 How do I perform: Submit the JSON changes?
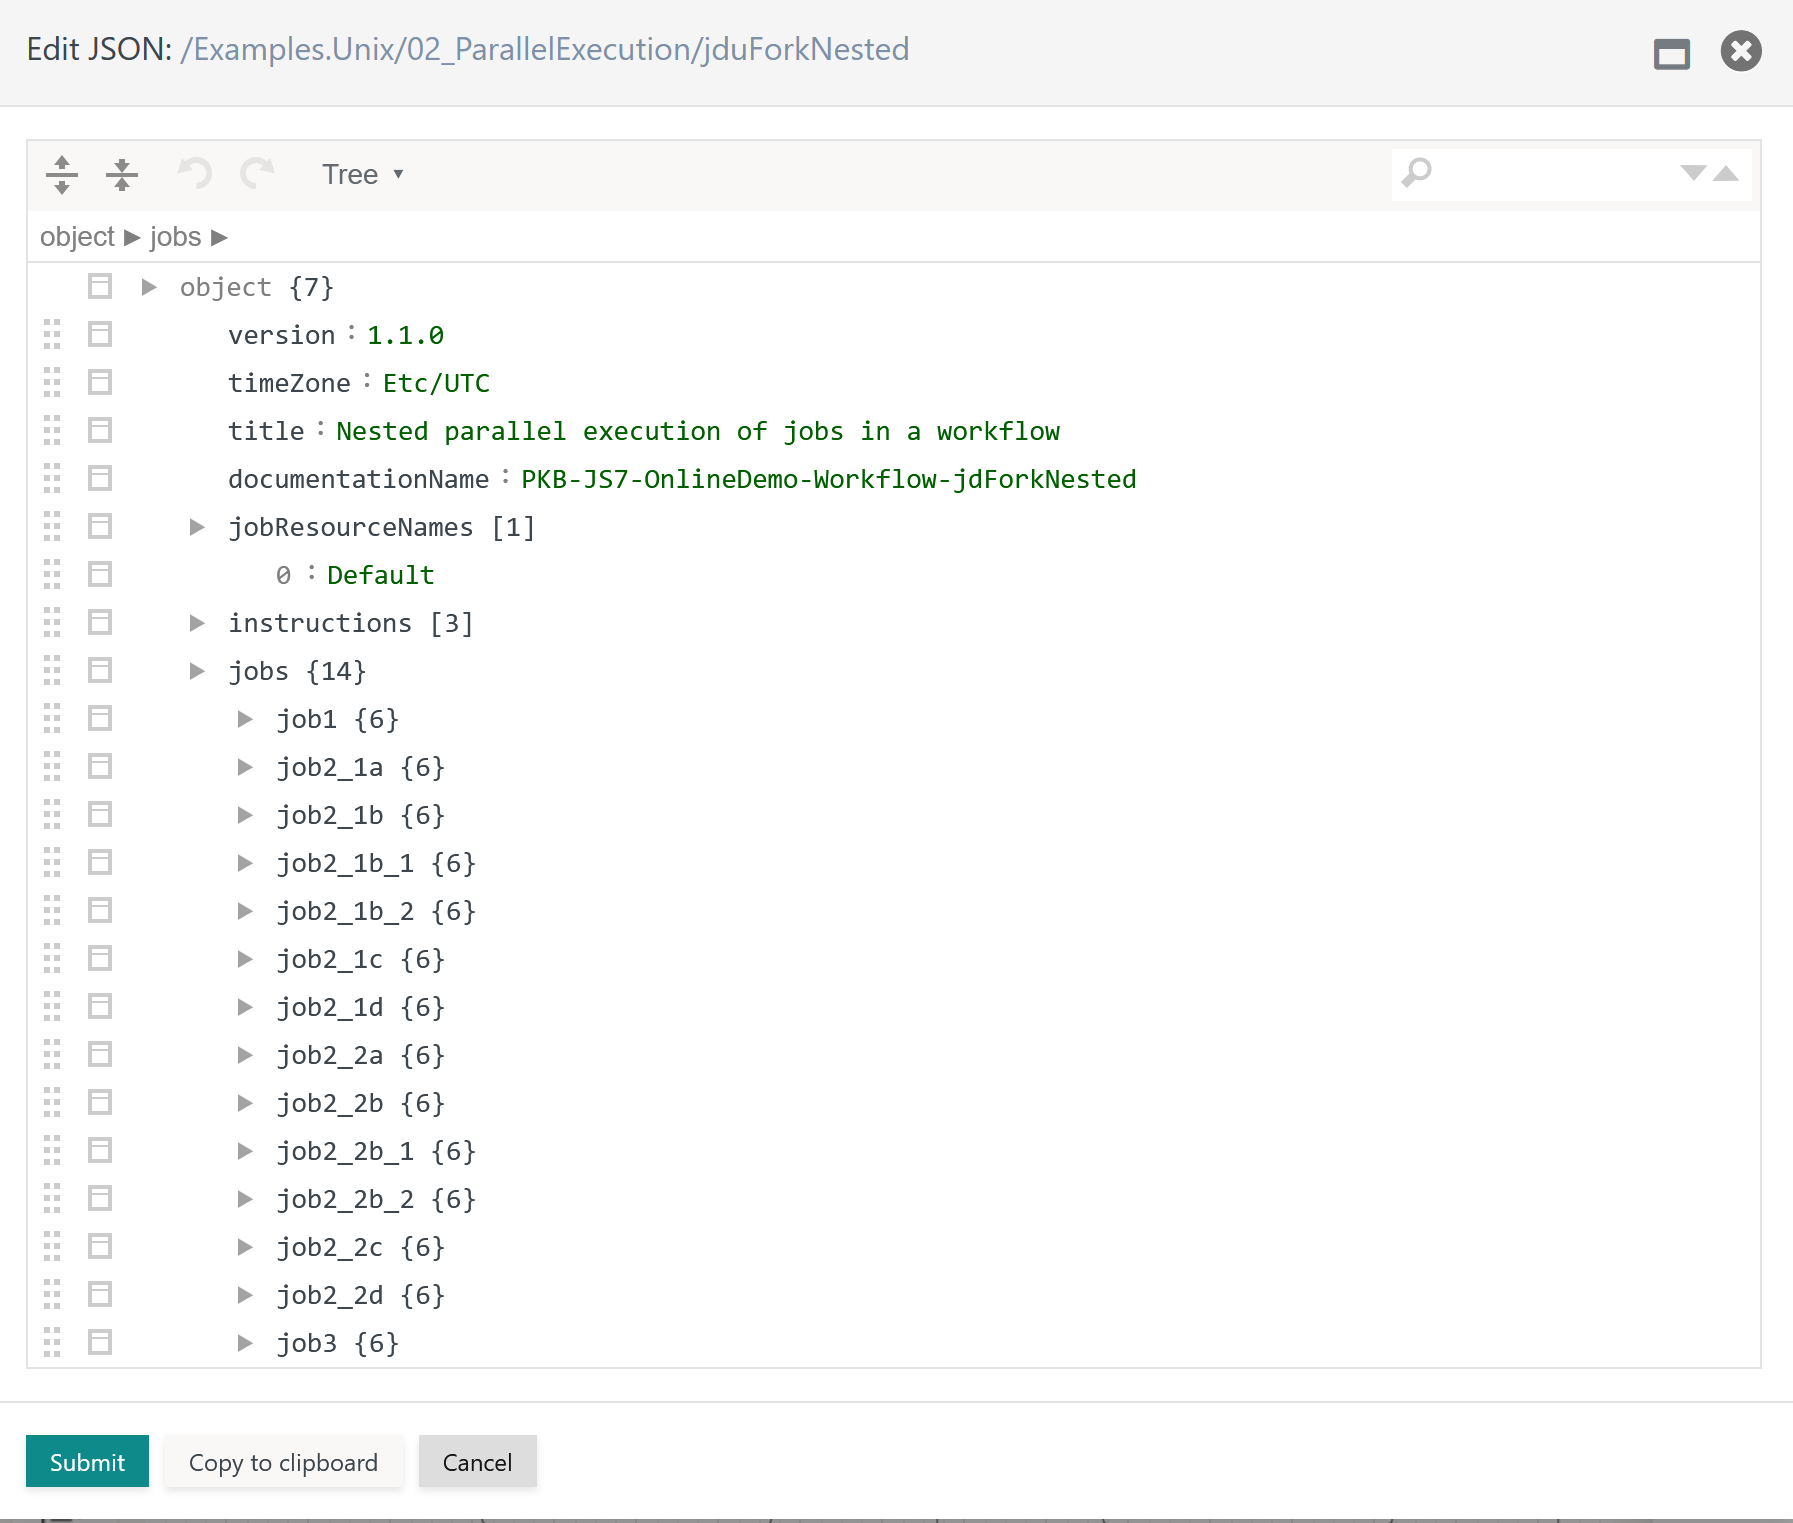(87, 1462)
